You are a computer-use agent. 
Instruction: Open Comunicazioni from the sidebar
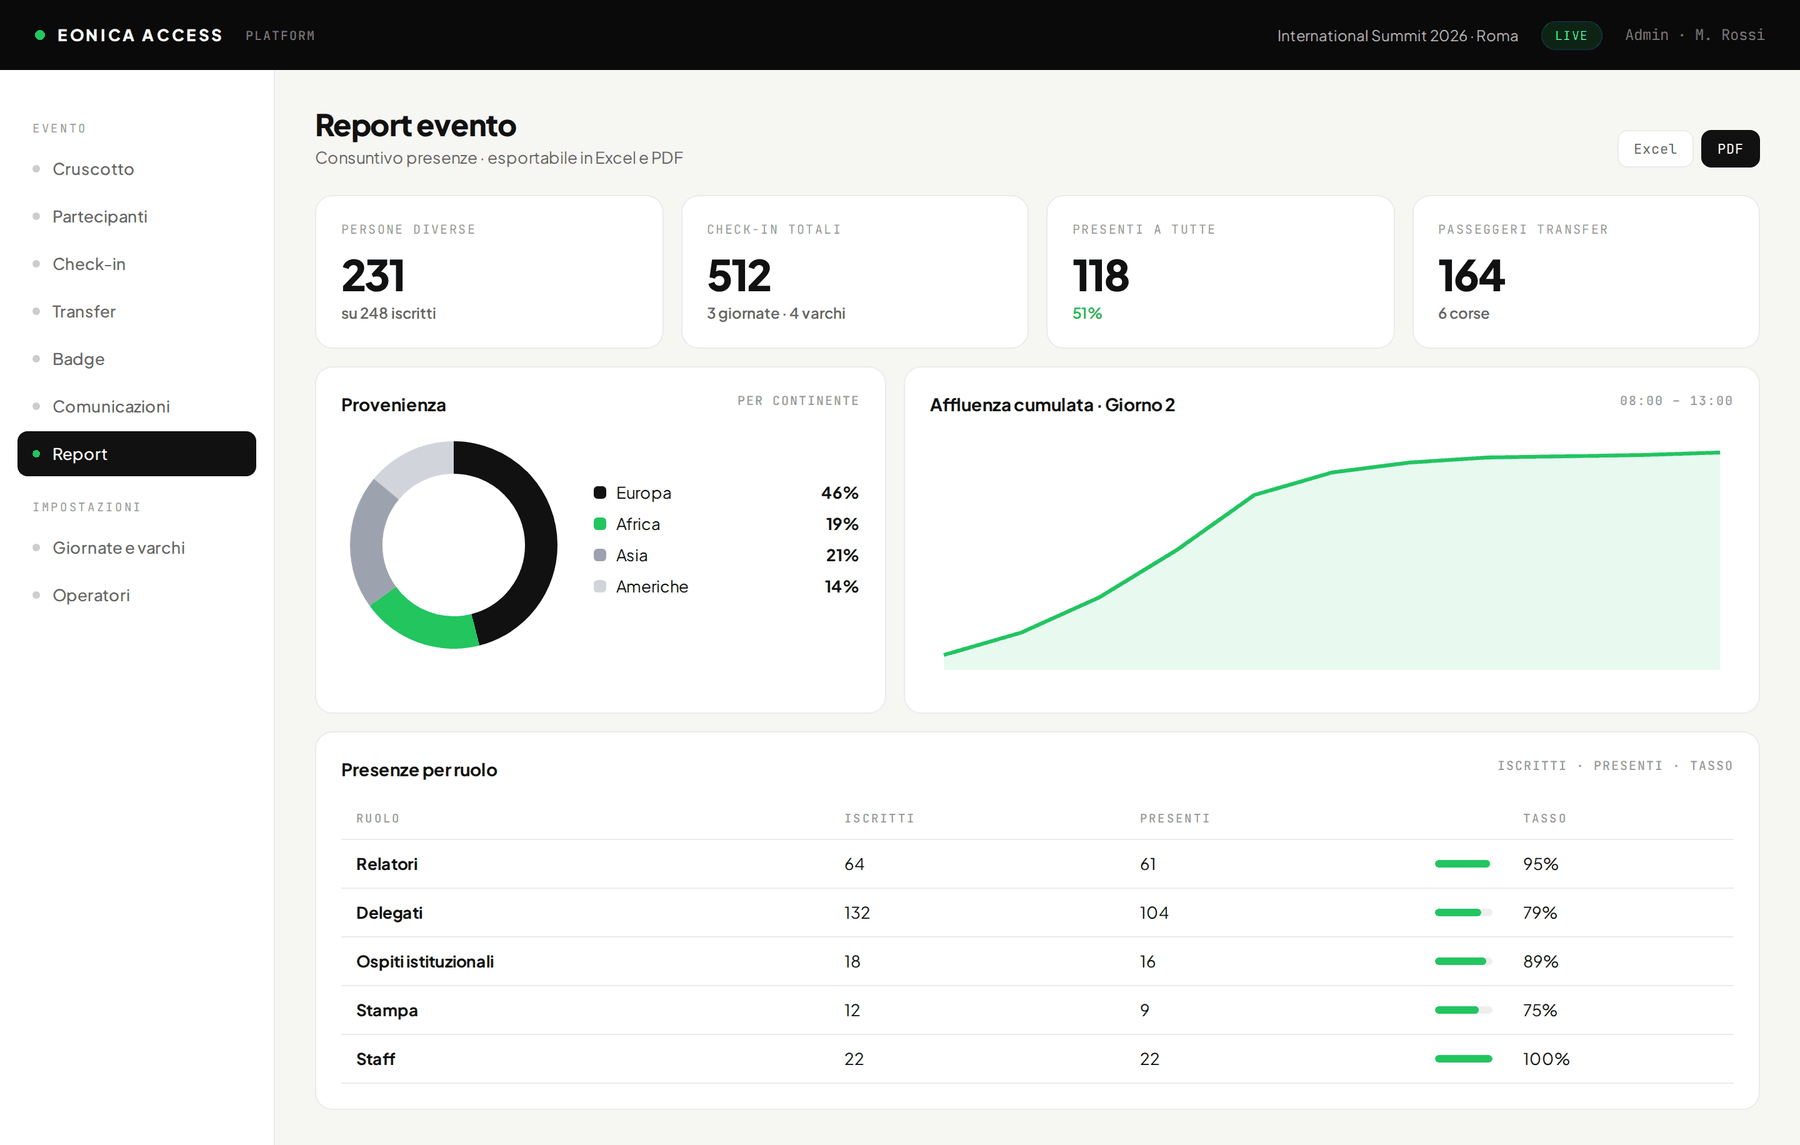click(x=137, y=407)
